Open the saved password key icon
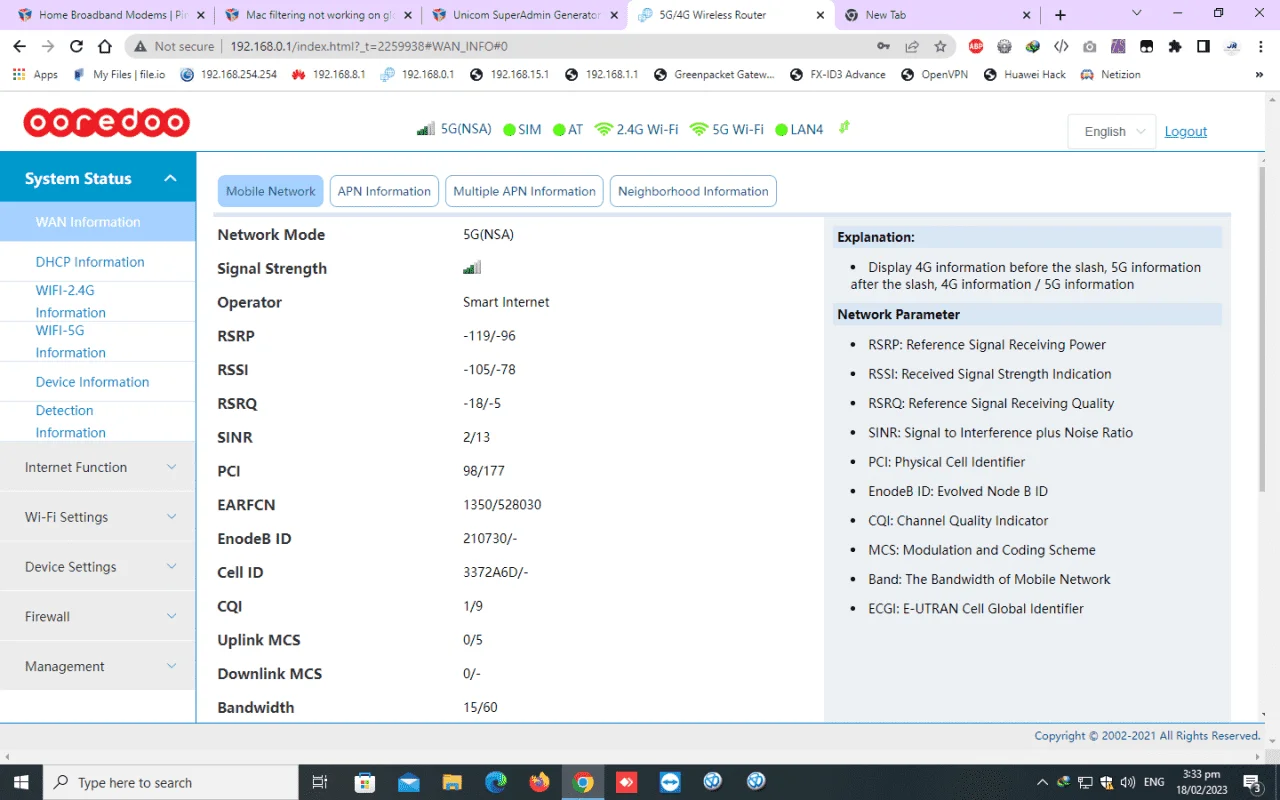Viewport: 1280px width, 800px height. point(883,46)
